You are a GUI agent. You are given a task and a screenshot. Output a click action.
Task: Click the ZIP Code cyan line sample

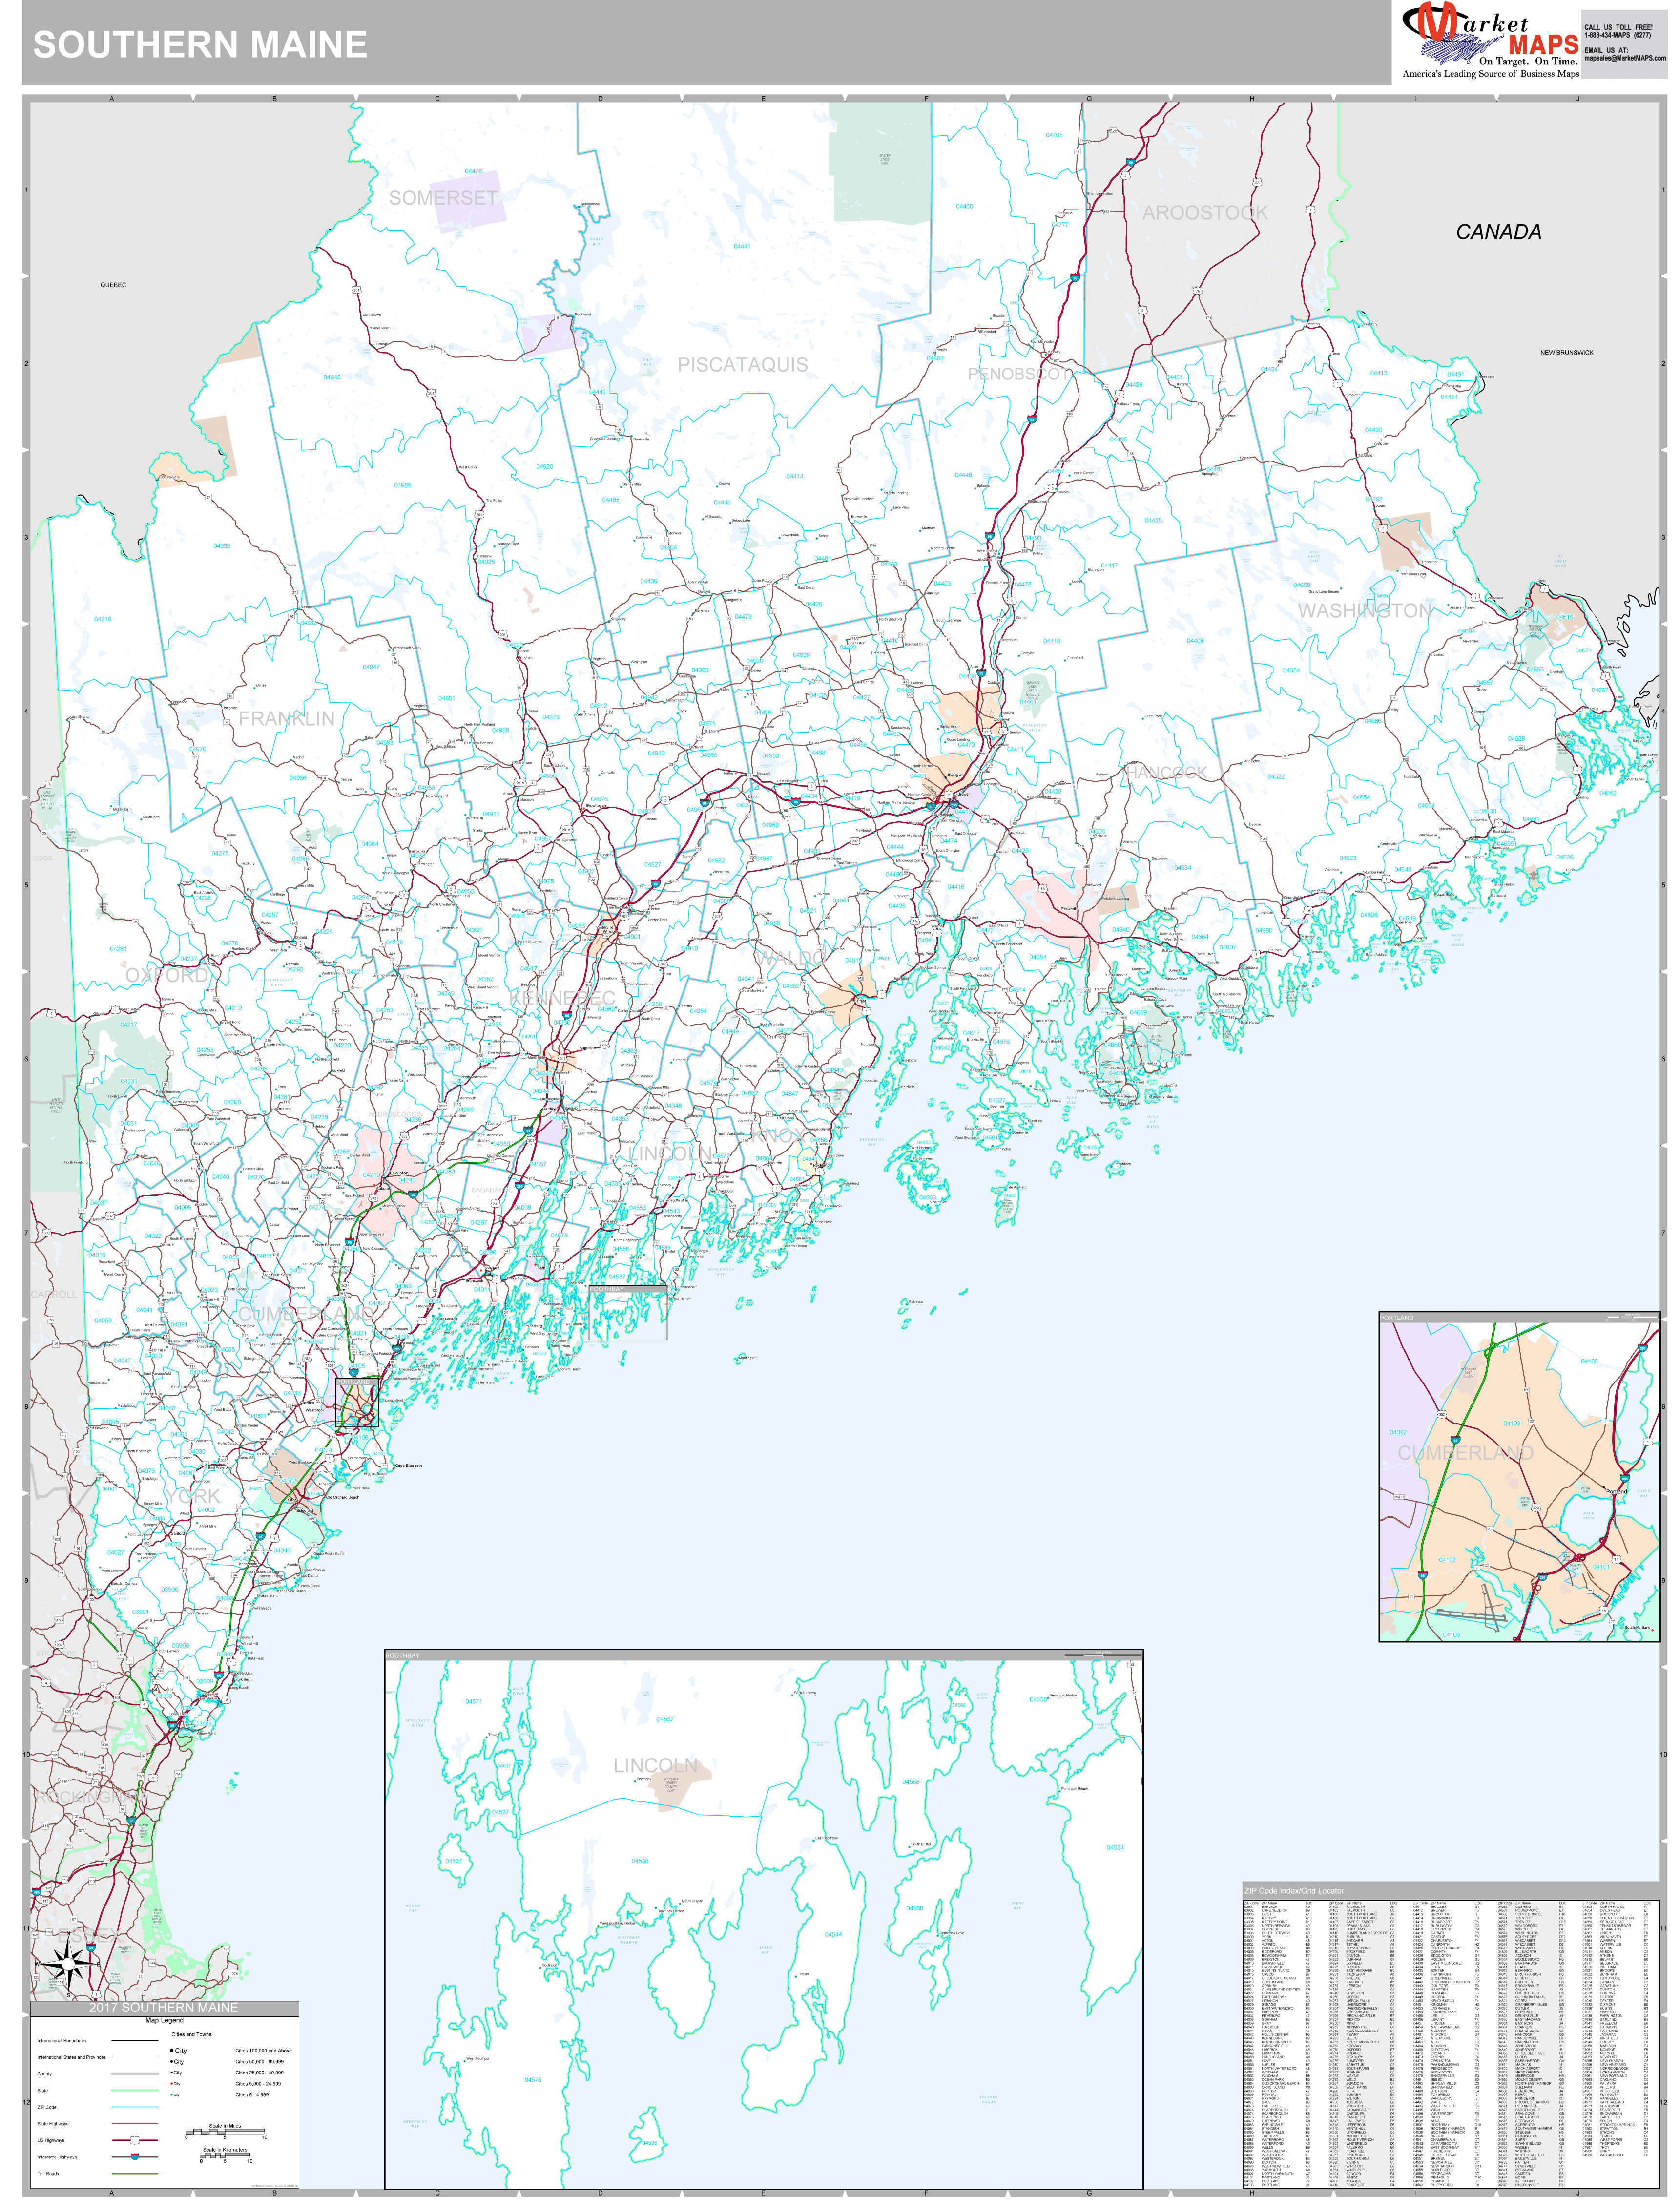135,2107
